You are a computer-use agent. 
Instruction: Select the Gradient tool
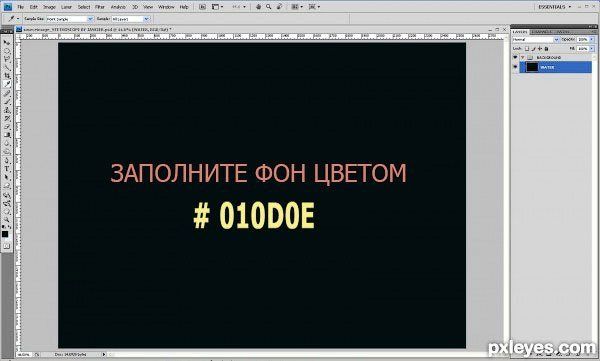(7, 135)
